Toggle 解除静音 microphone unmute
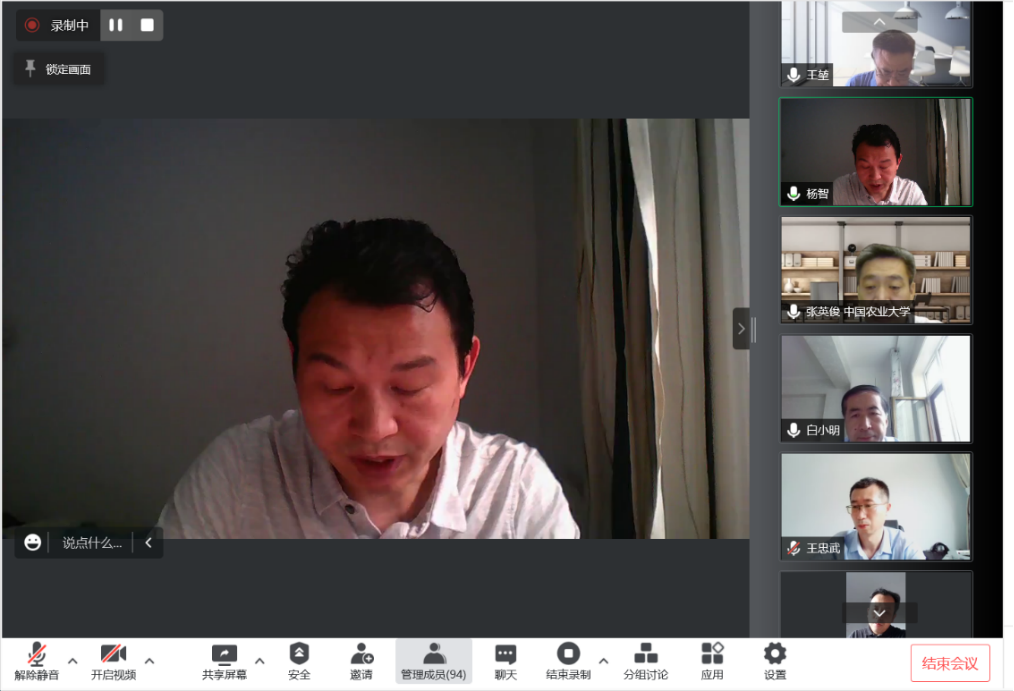 point(37,655)
